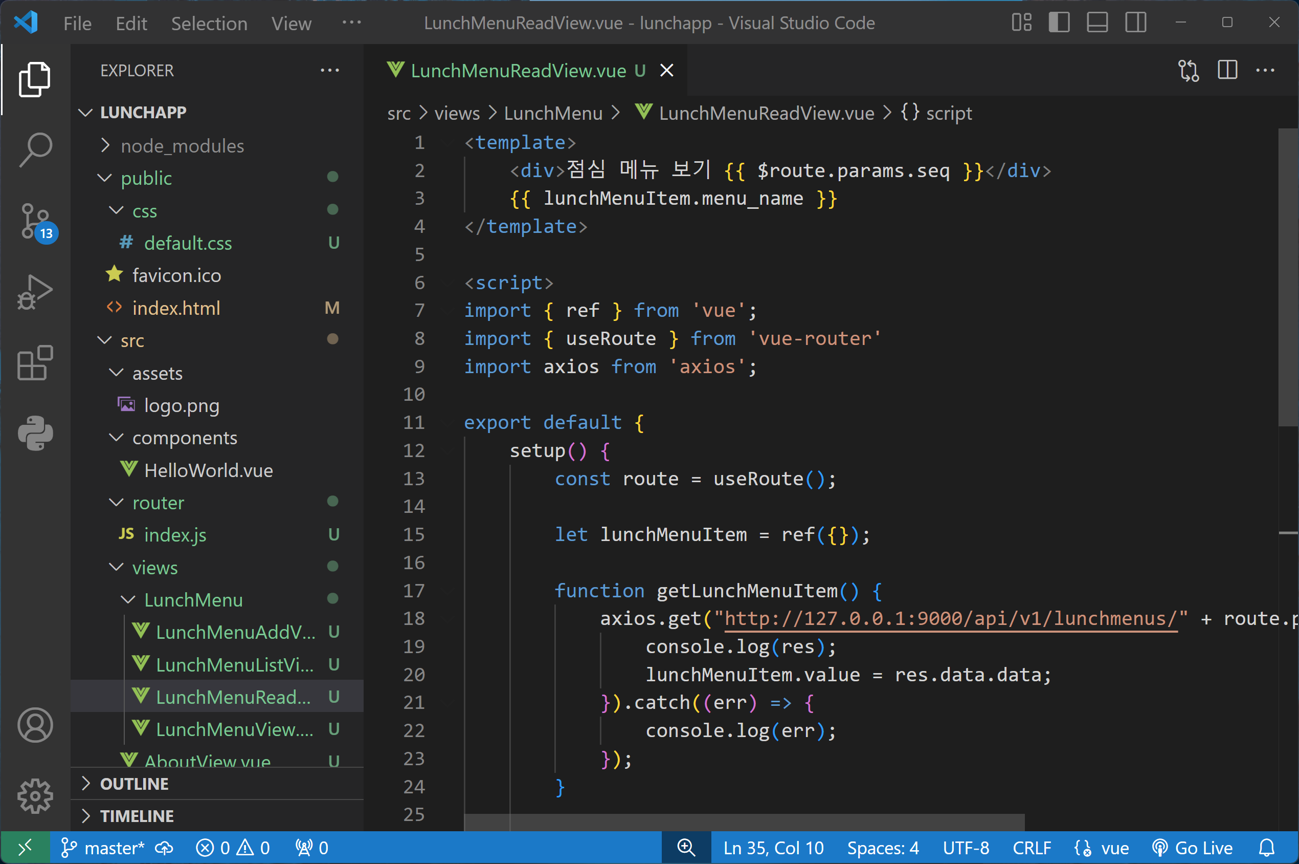Open logo.png file
Image resolution: width=1299 pixels, height=864 pixels.
(217, 405)
